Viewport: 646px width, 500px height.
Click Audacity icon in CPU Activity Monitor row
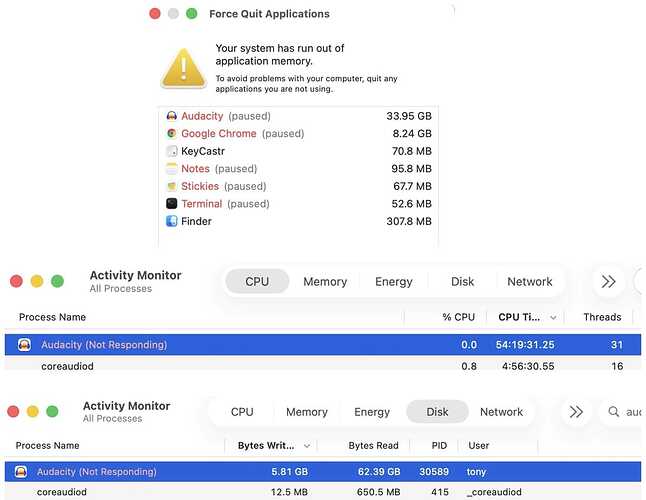[x=24, y=344]
